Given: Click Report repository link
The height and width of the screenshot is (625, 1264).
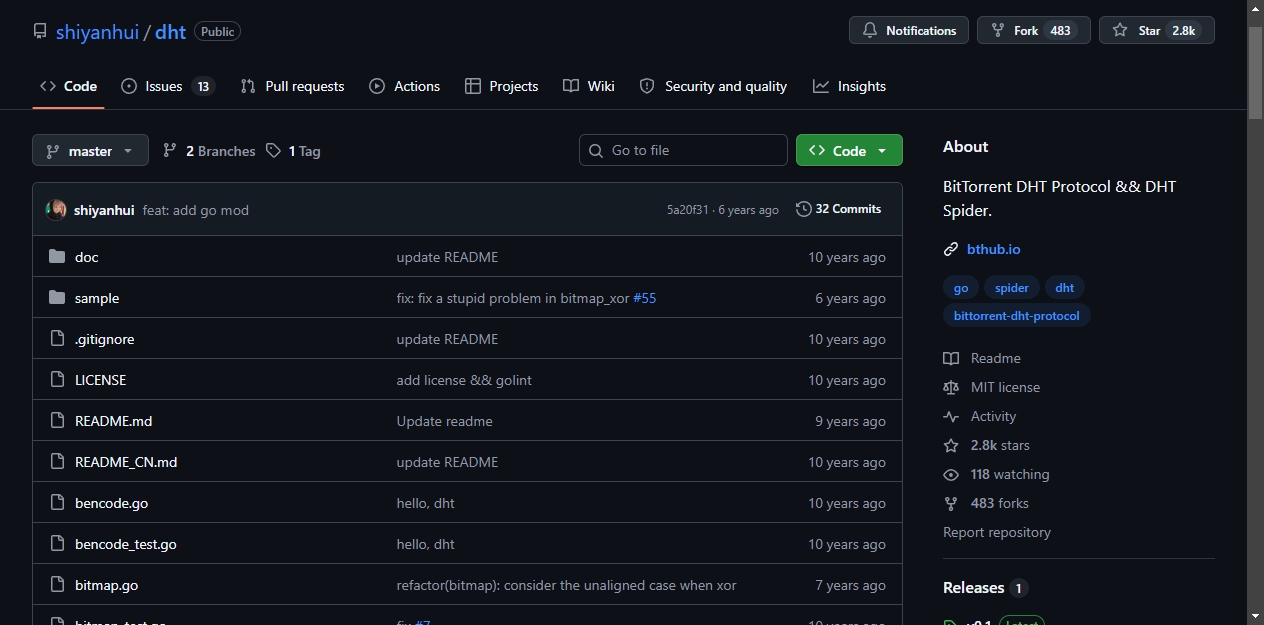Looking at the screenshot, I should [x=997, y=532].
